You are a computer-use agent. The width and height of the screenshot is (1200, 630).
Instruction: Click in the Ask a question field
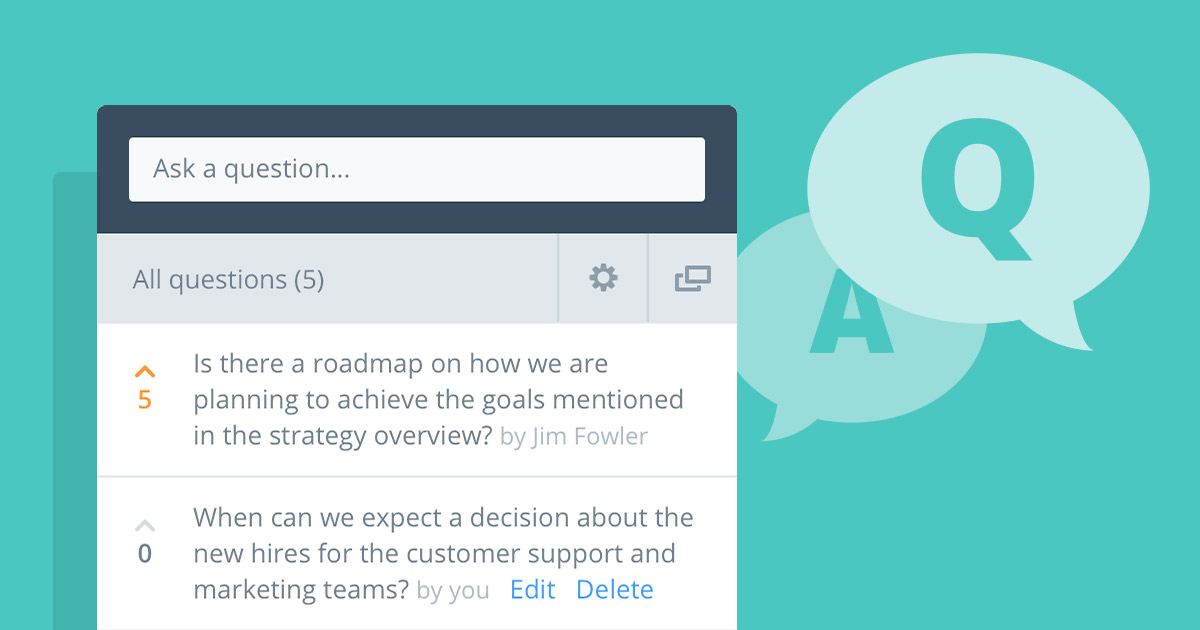tap(417, 169)
